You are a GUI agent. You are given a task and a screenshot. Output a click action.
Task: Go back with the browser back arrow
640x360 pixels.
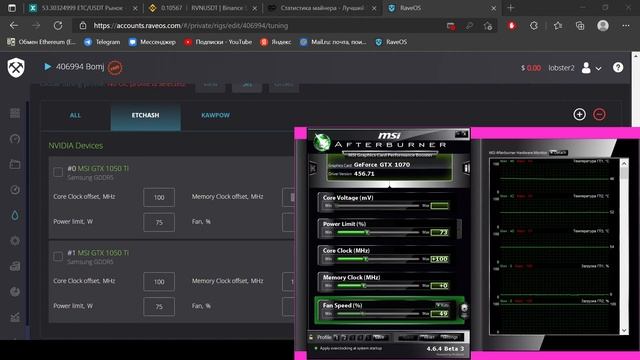coord(14,25)
